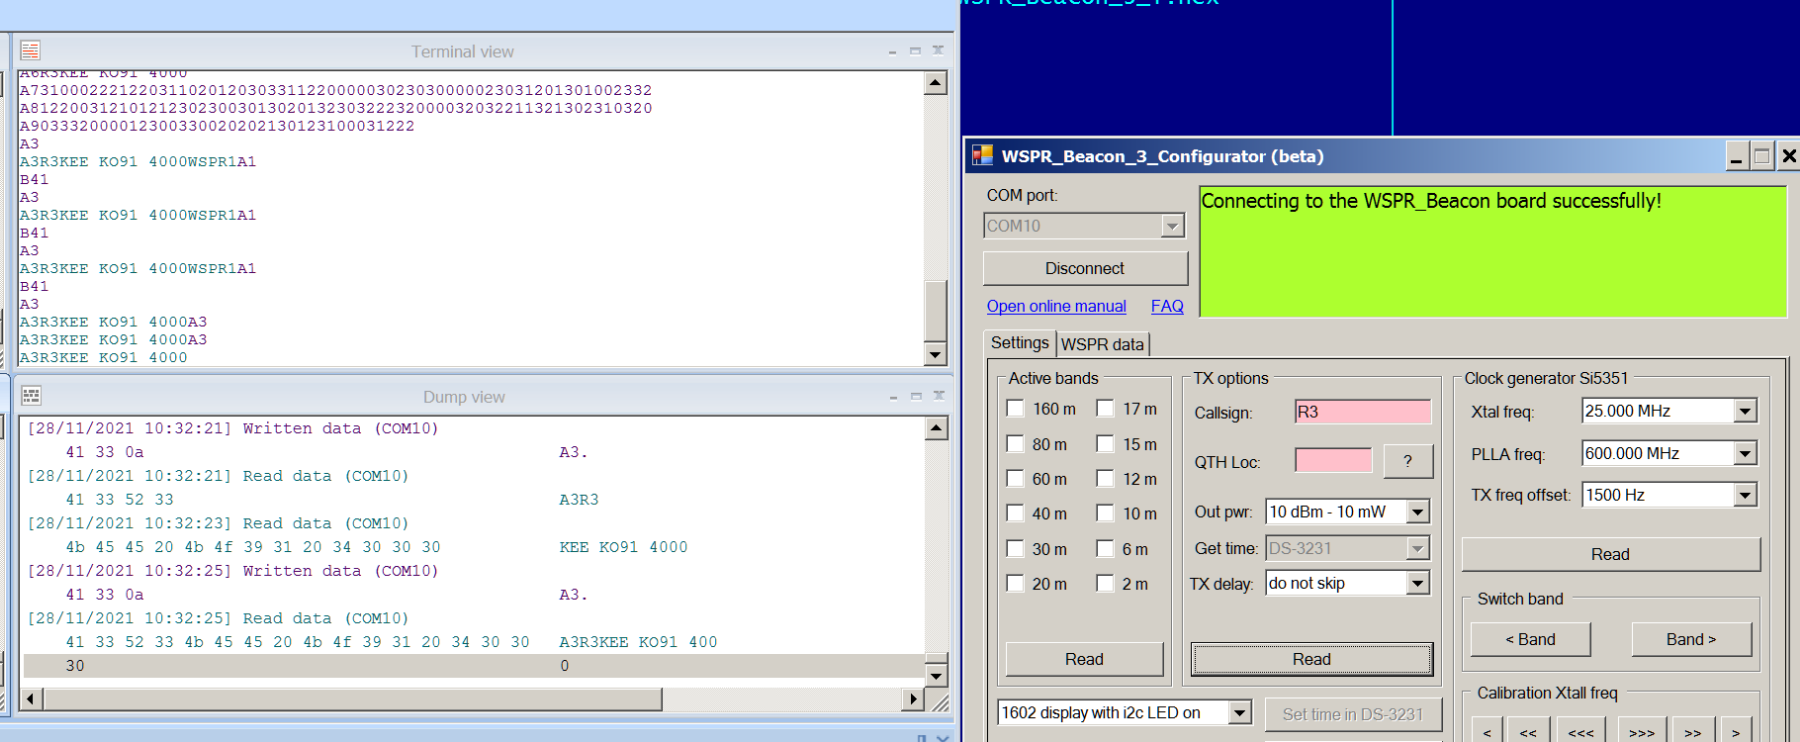Enable the 60 m band checkbox
The width and height of the screenshot is (1800, 742).
coord(1016,479)
